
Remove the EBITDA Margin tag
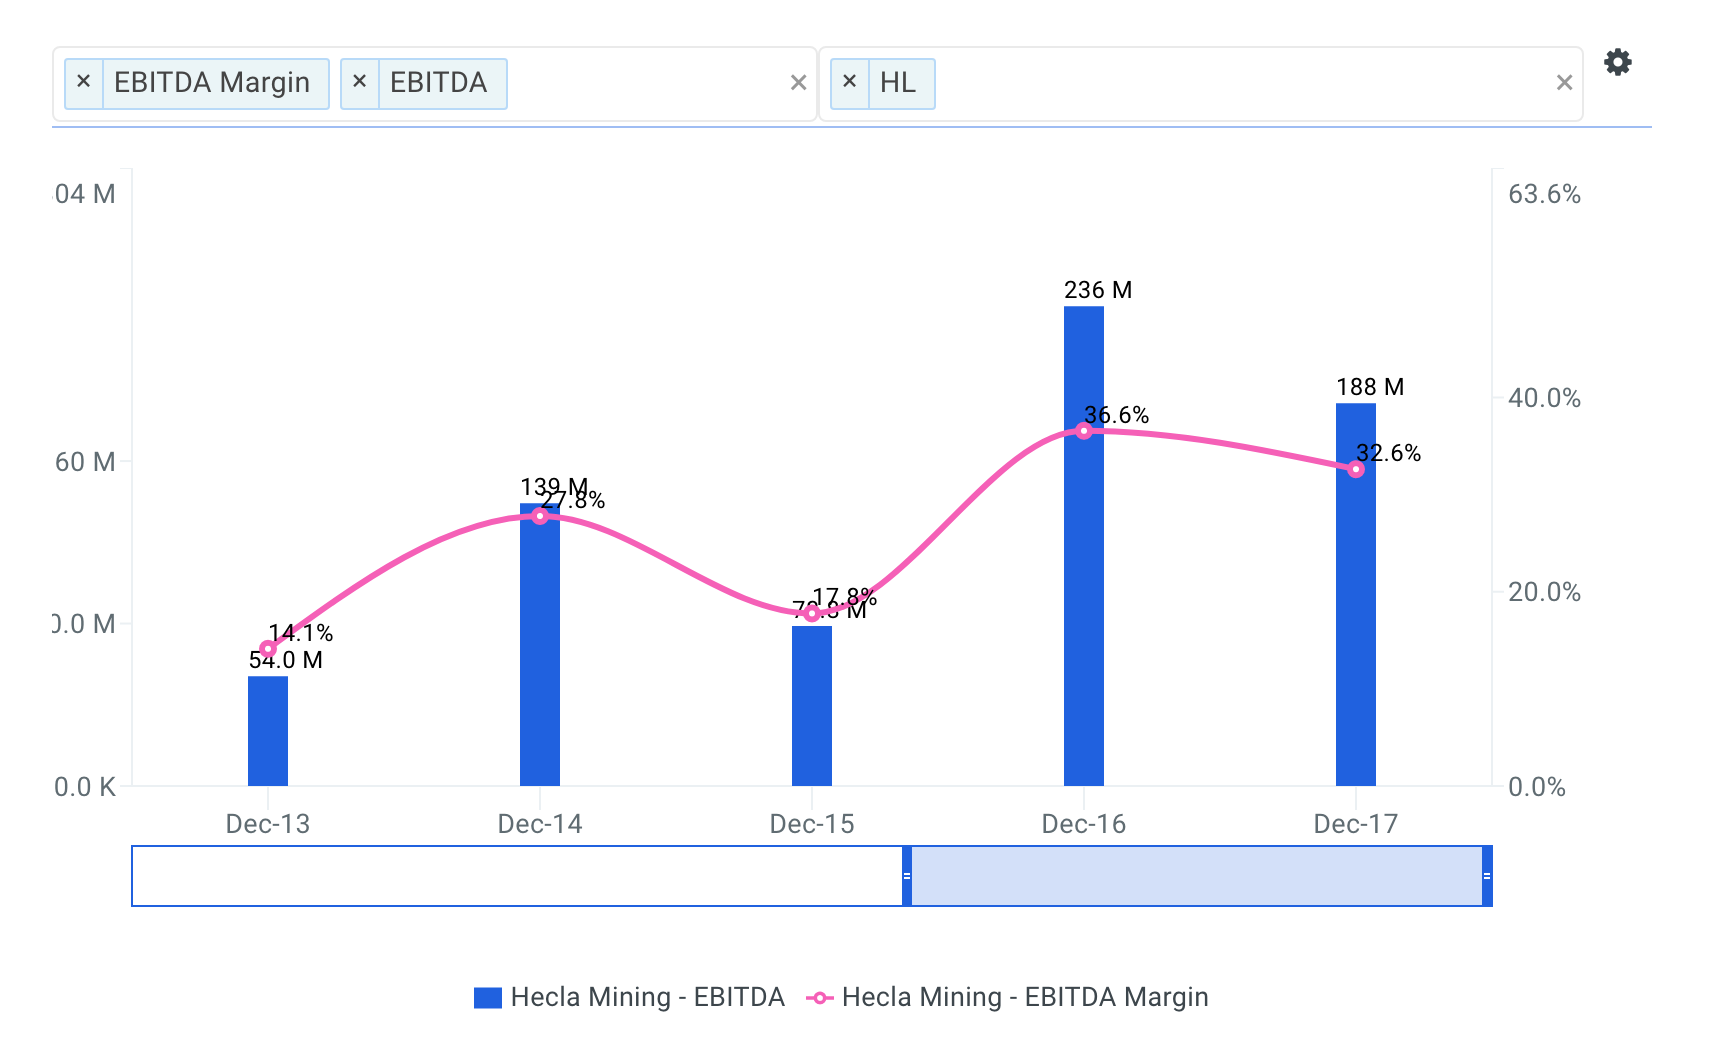(x=84, y=82)
